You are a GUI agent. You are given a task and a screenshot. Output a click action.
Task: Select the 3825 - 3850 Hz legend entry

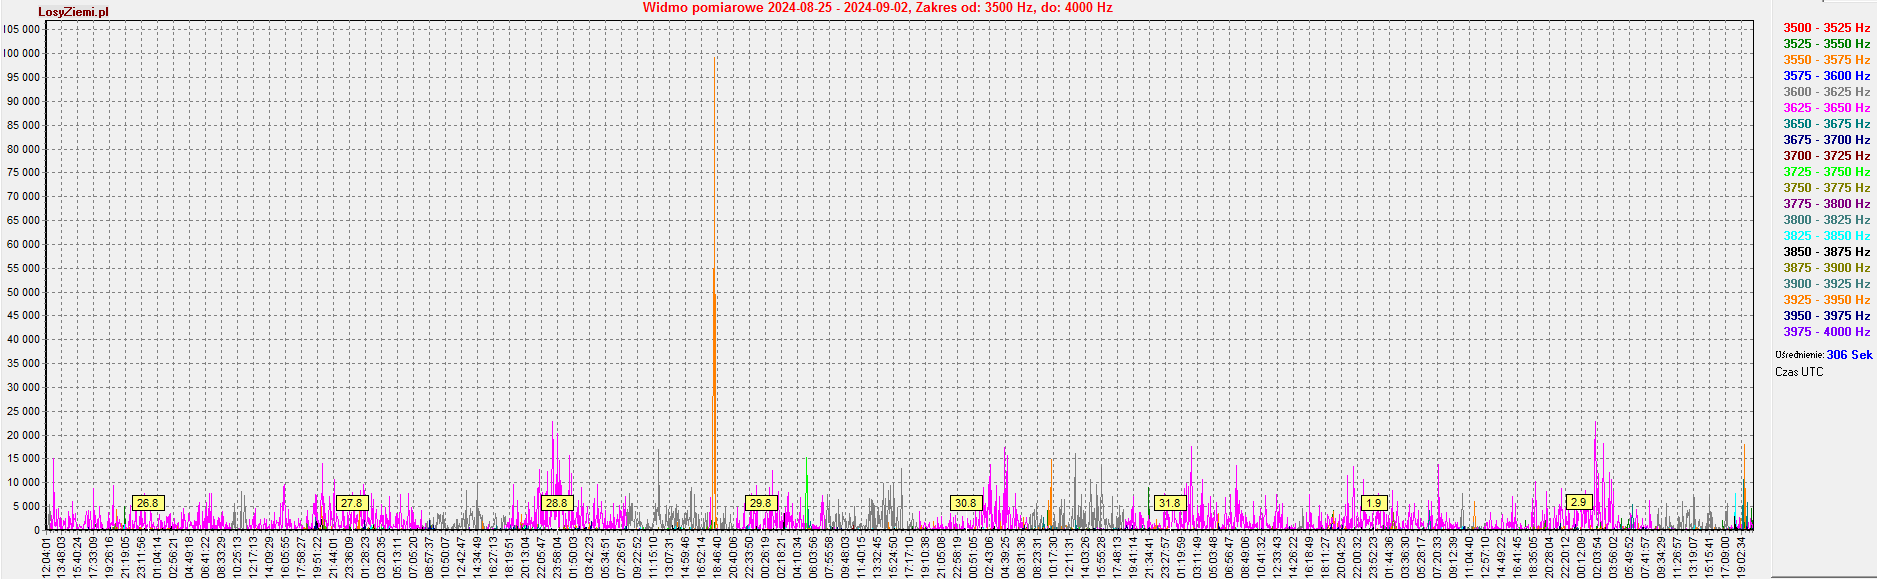pos(1826,236)
